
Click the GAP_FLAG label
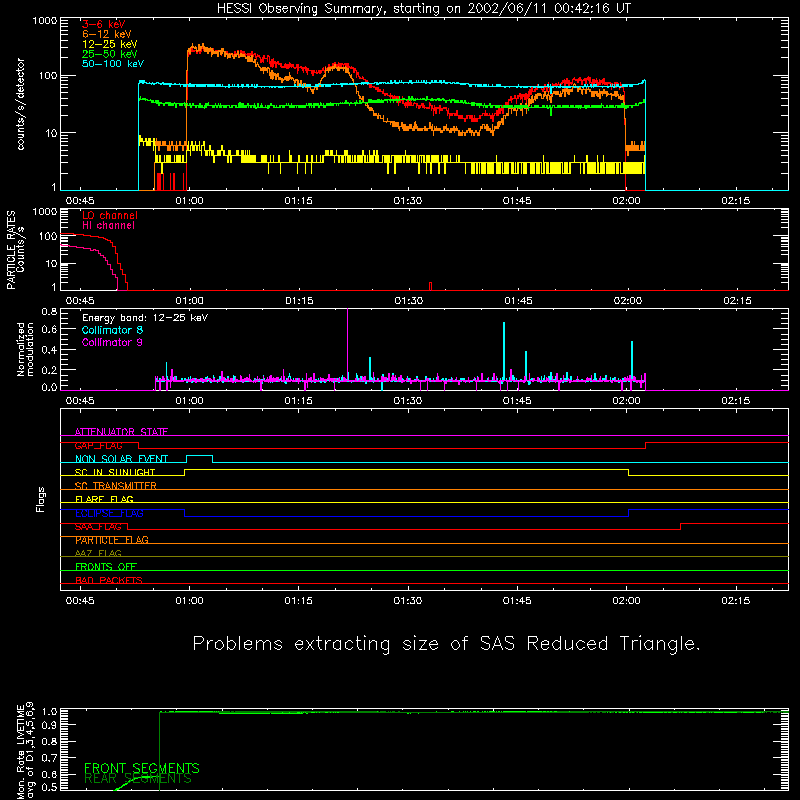tap(98, 445)
